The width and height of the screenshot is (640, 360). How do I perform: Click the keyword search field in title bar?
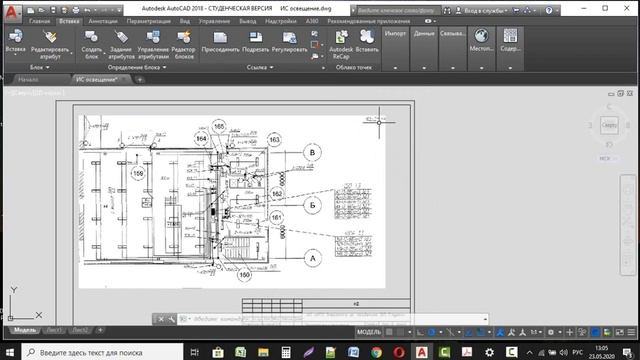(x=398, y=10)
